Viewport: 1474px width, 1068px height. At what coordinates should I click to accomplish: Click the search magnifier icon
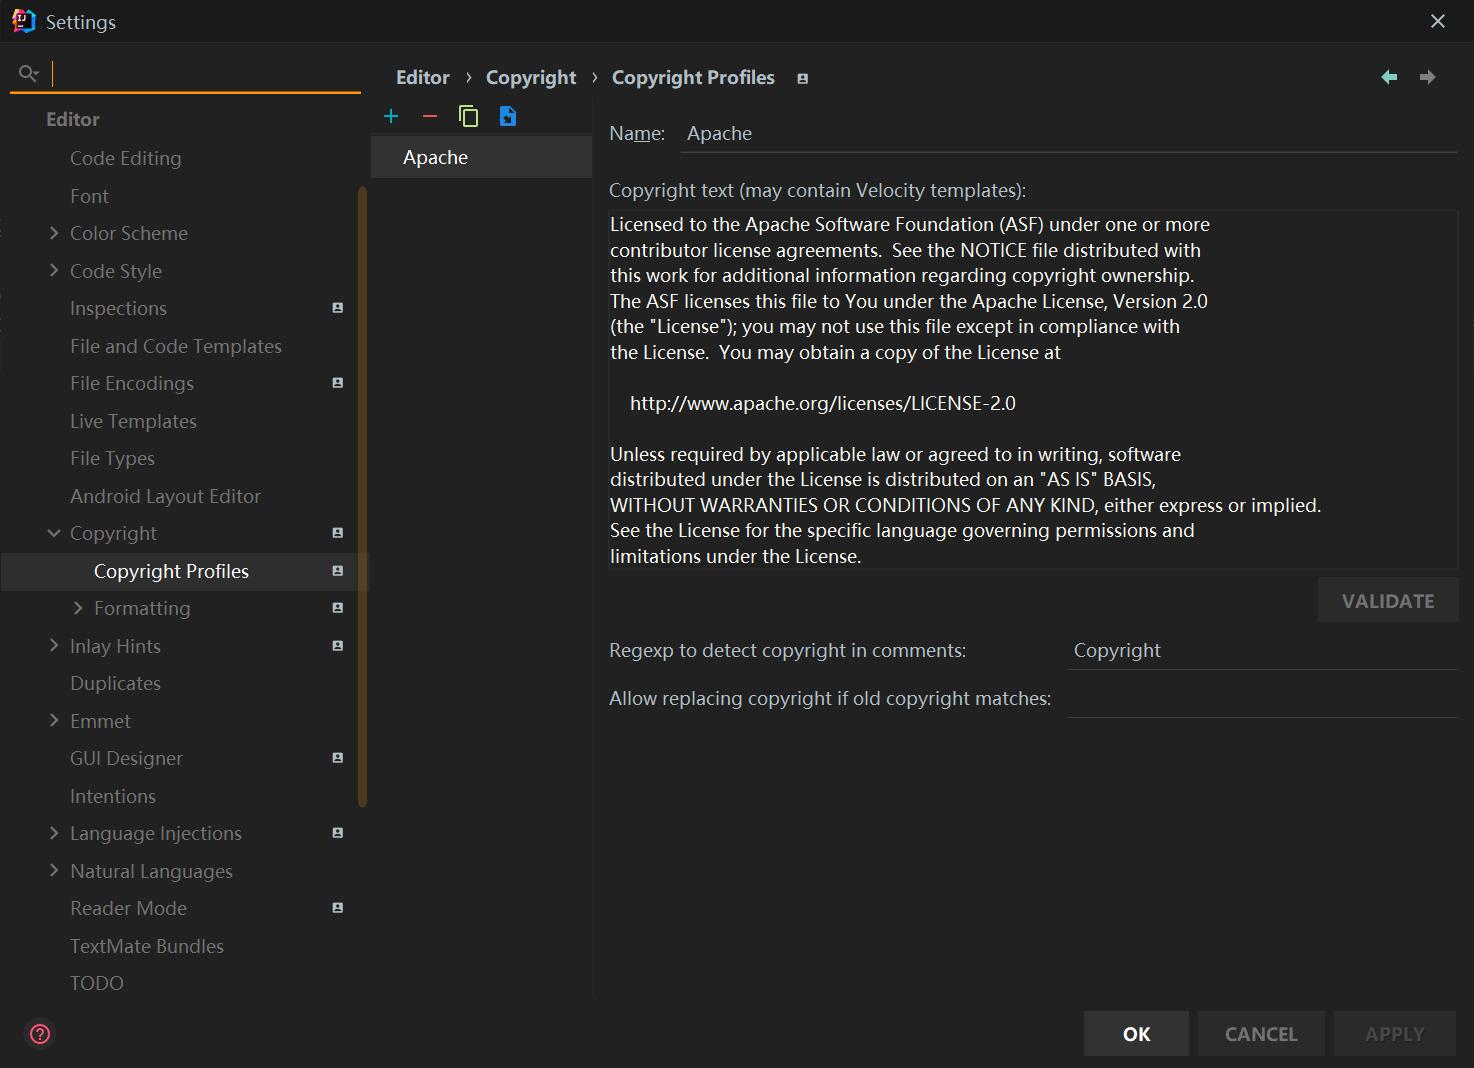click(28, 73)
